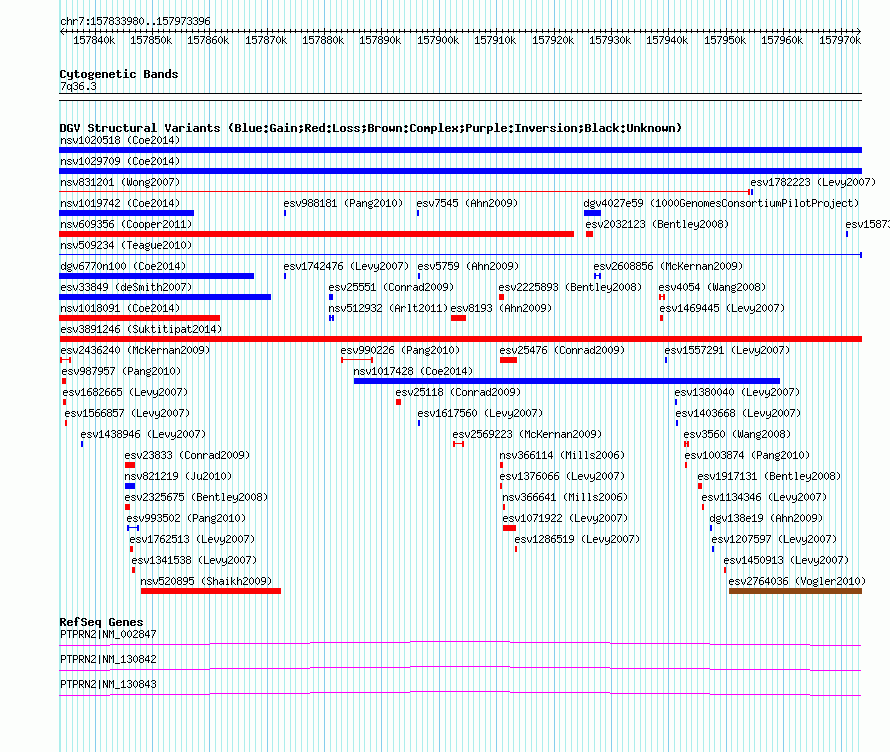The image size is (890, 752).
Task: Click the esv2436240 (McKernan2009) label
Action: (x=135, y=350)
